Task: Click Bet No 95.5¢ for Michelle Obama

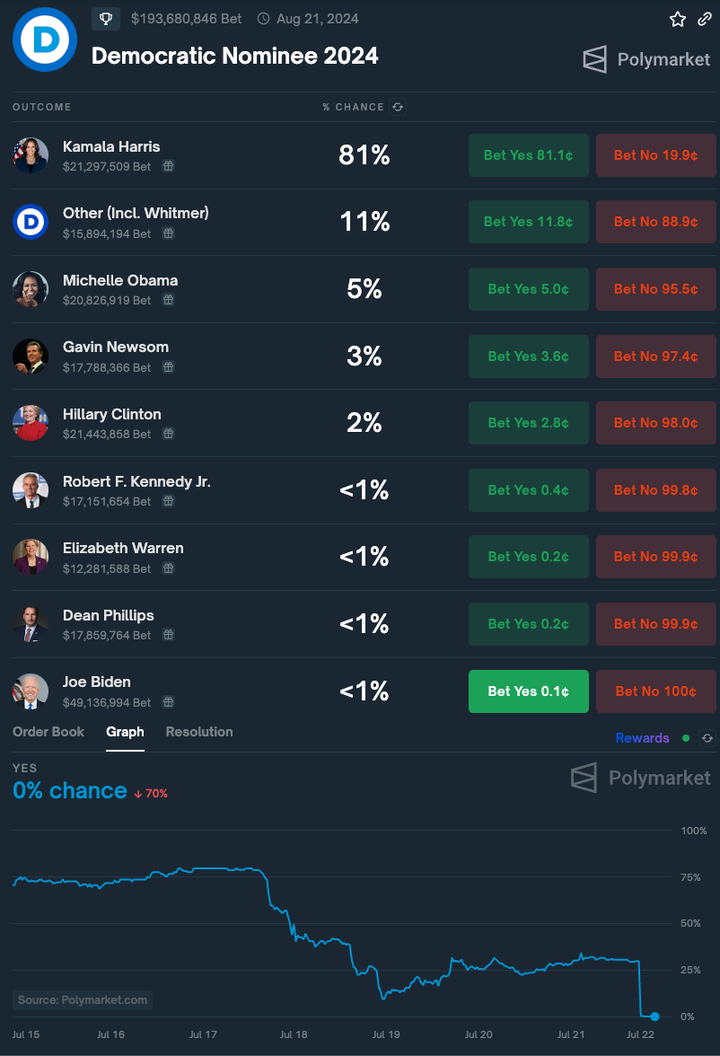Action: [656, 290]
